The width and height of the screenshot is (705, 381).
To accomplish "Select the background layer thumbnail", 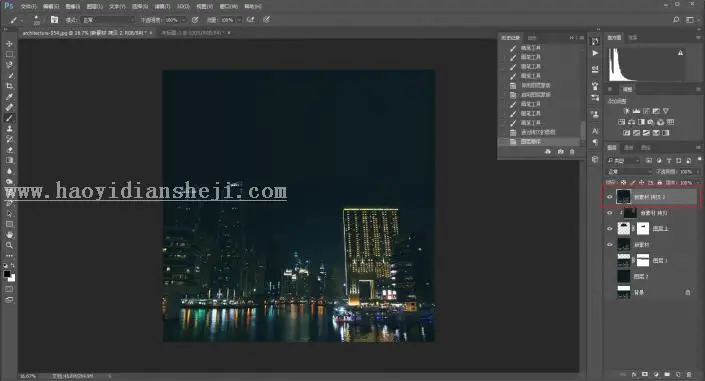I will point(624,292).
